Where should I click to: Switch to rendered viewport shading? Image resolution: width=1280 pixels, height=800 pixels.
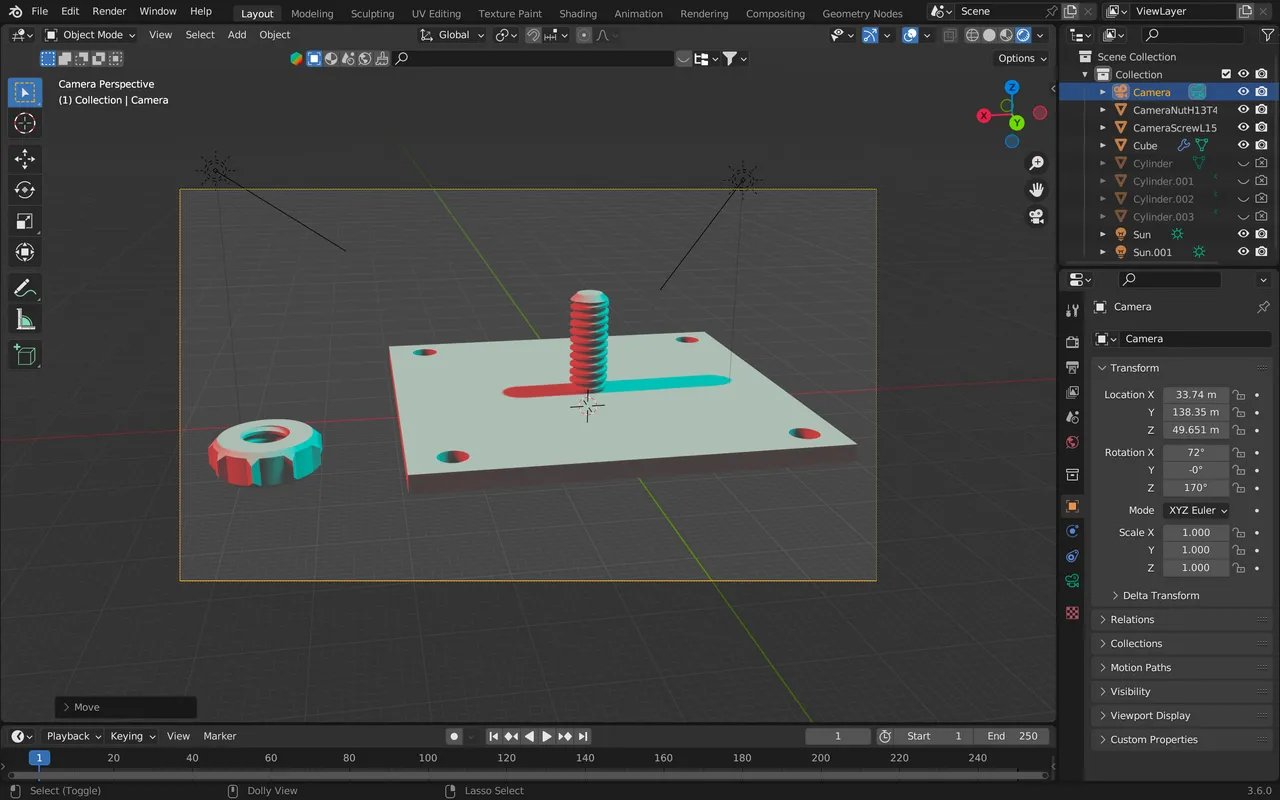click(1024, 34)
